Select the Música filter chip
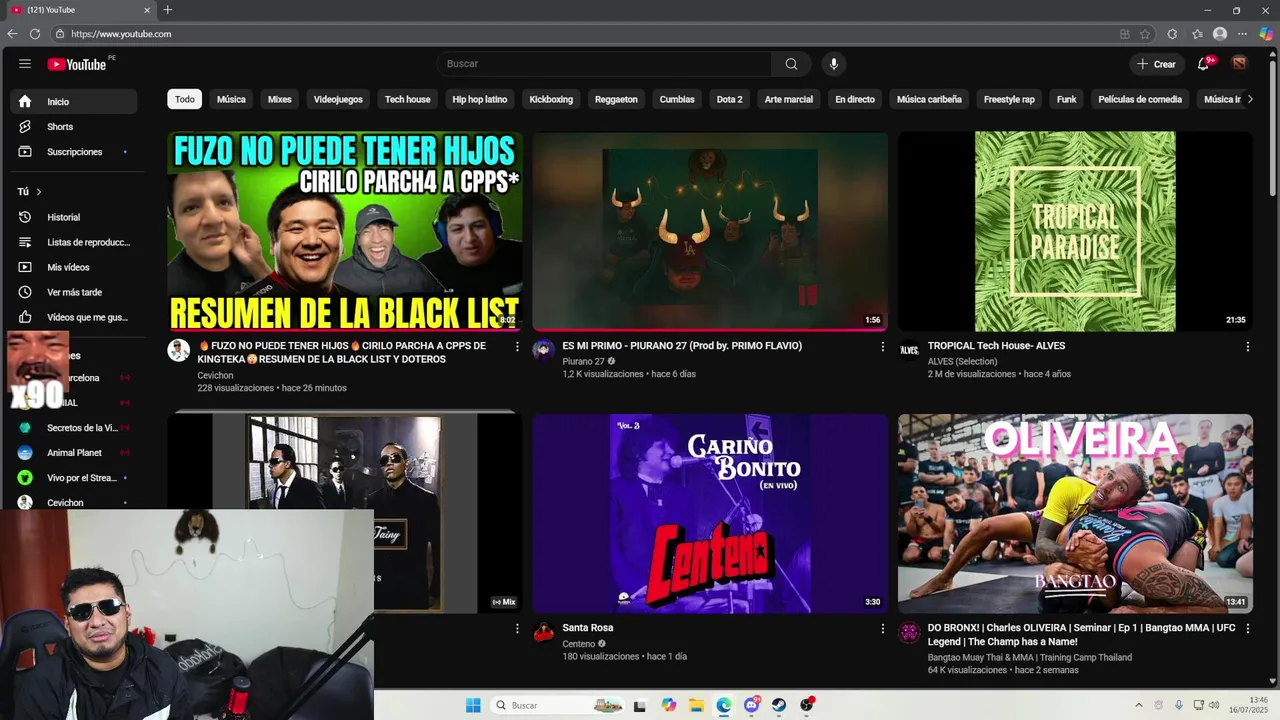 [x=231, y=99]
